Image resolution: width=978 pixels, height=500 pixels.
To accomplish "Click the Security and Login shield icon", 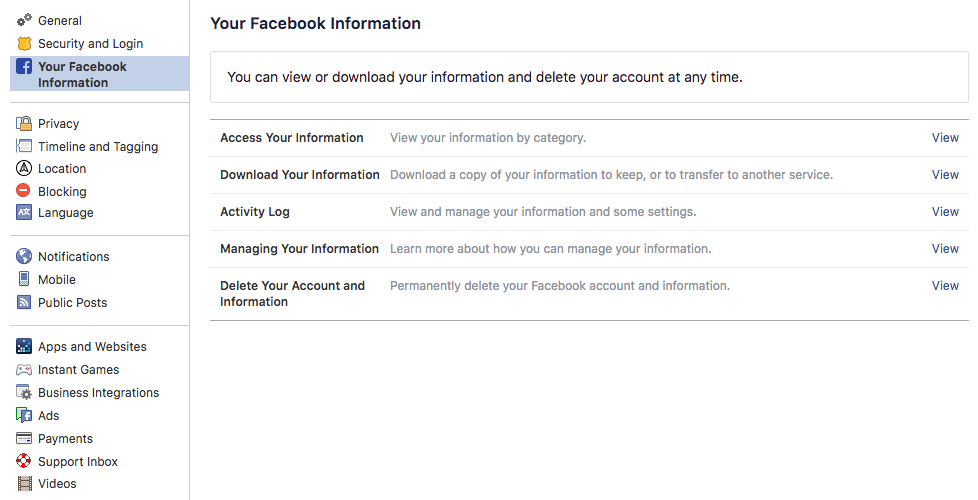I will pyautogui.click(x=24, y=44).
